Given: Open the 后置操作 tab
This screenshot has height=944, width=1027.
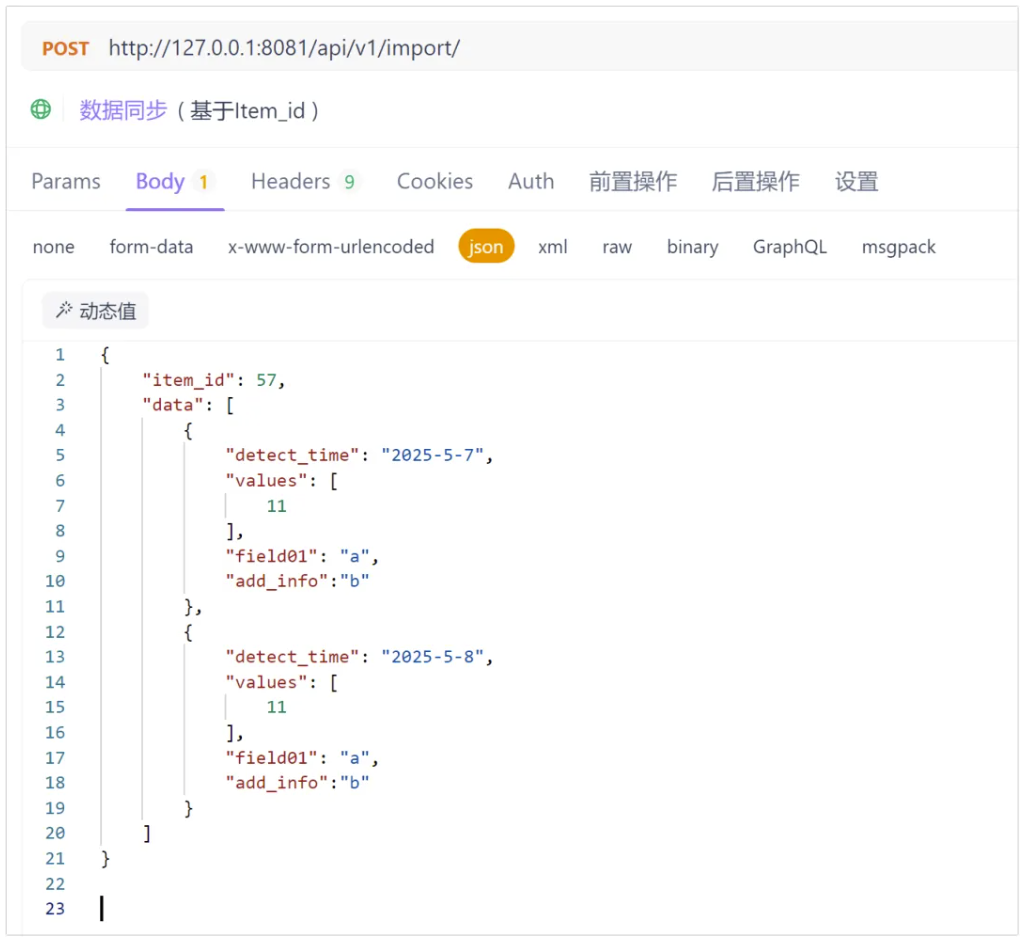Looking at the screenshot, I should (755, 181).
